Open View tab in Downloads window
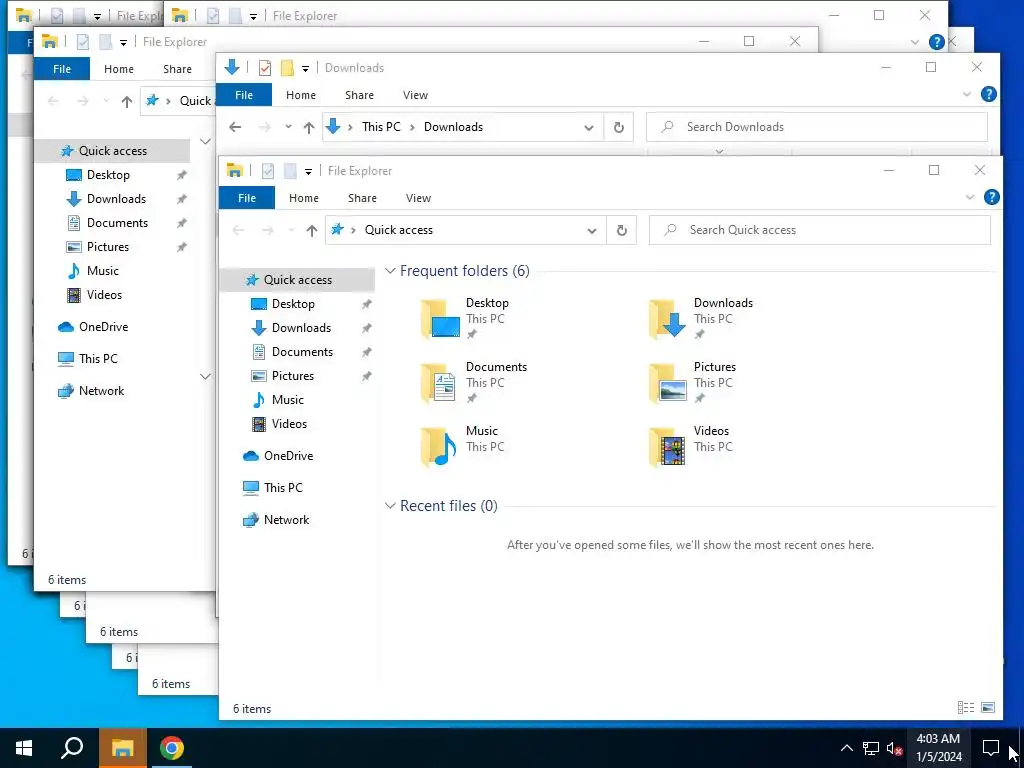The height and width of the screenshot is (768, 1024). click(x=415, y=95)
